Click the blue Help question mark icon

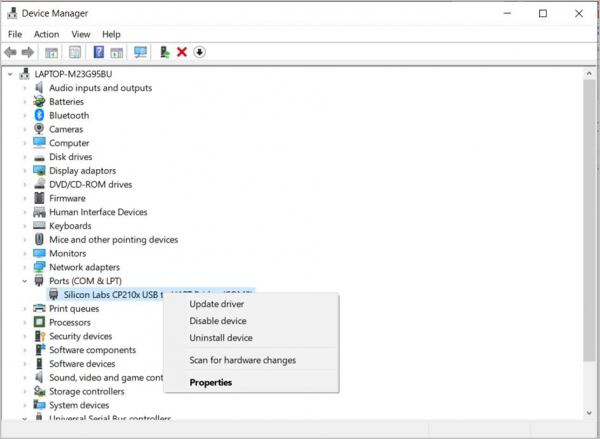[x=99, y=52]
